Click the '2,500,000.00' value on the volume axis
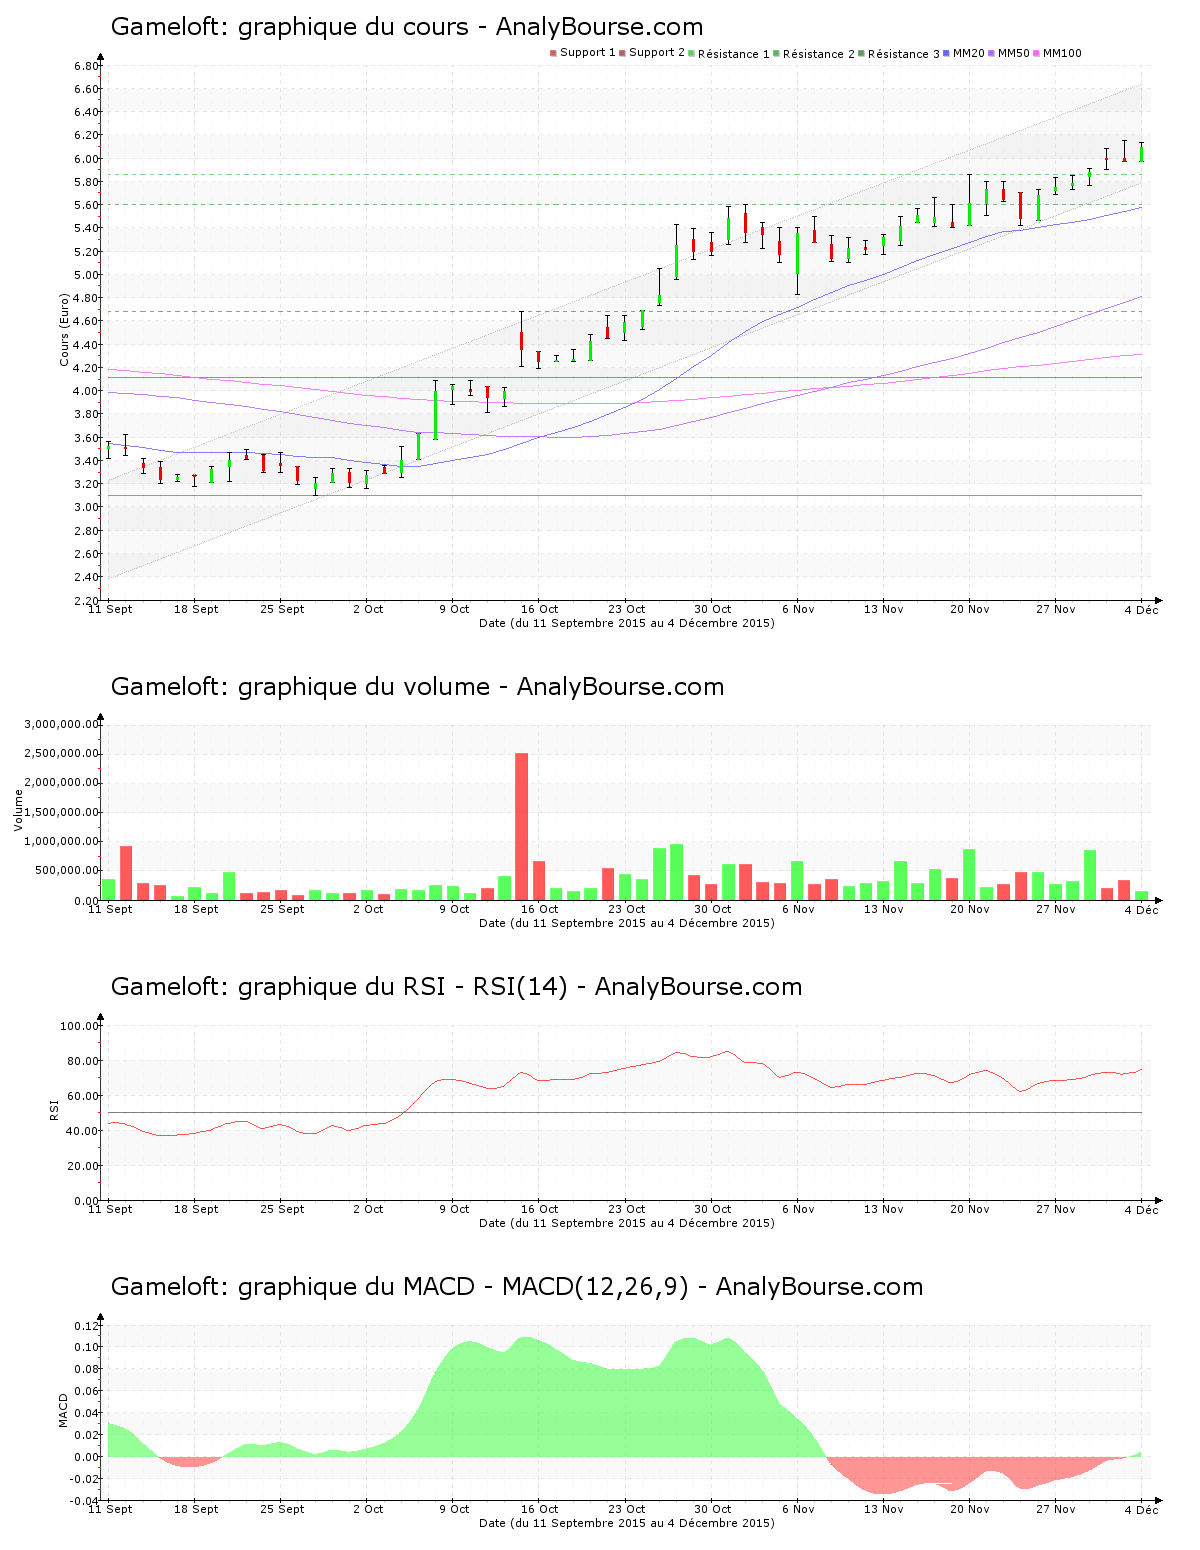 (62, 753)
